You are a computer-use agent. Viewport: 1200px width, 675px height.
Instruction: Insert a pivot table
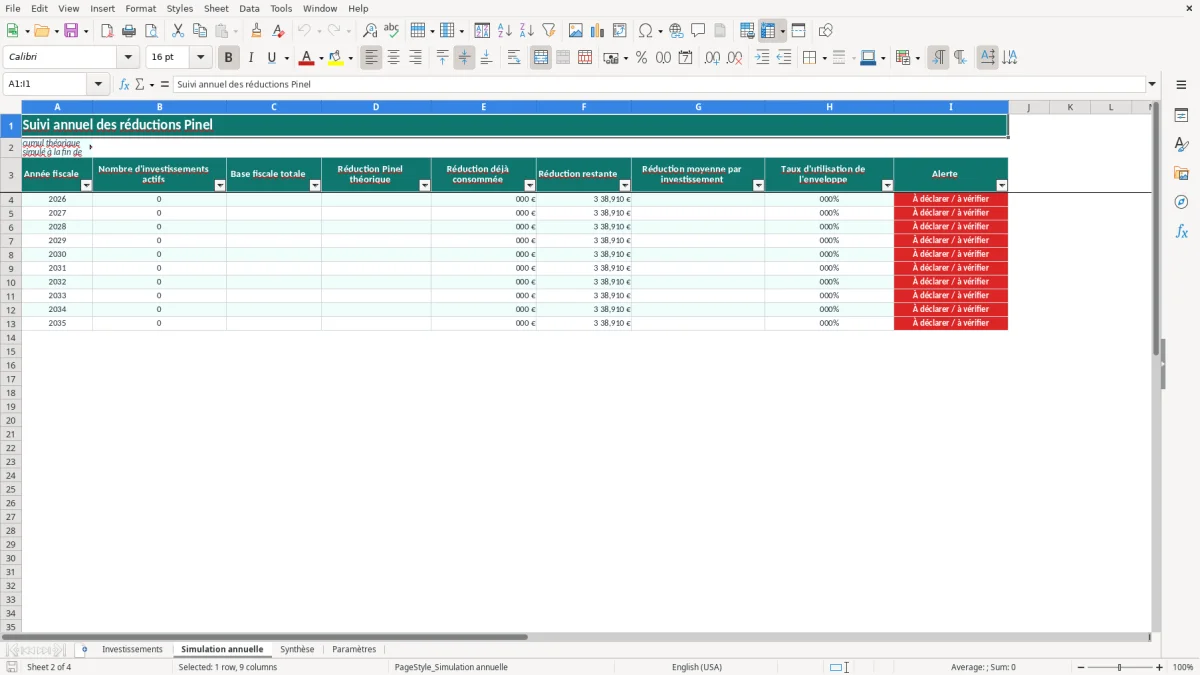620,31
